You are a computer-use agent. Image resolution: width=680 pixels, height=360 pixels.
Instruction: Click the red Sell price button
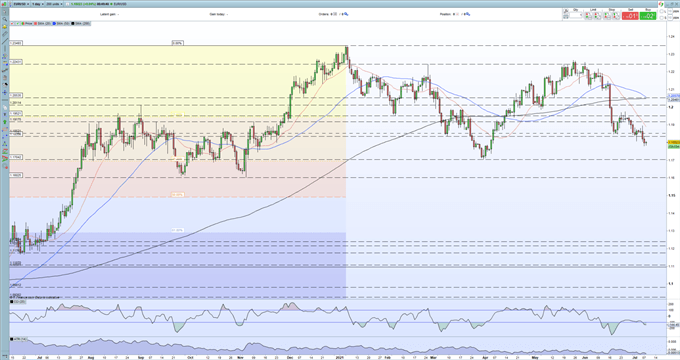click(x=630, y=16)
